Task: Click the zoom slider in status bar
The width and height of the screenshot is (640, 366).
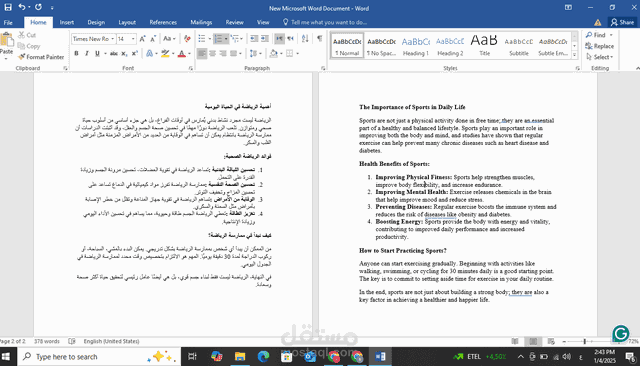Action: (585, 341)
